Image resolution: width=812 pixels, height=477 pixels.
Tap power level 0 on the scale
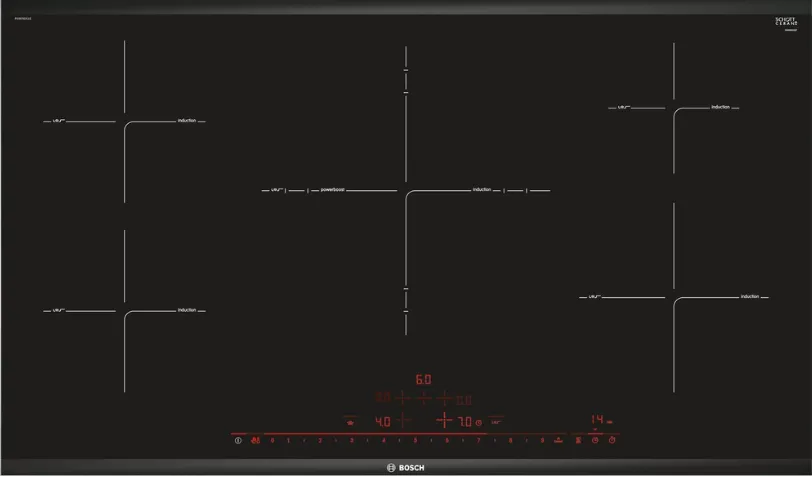272,440
